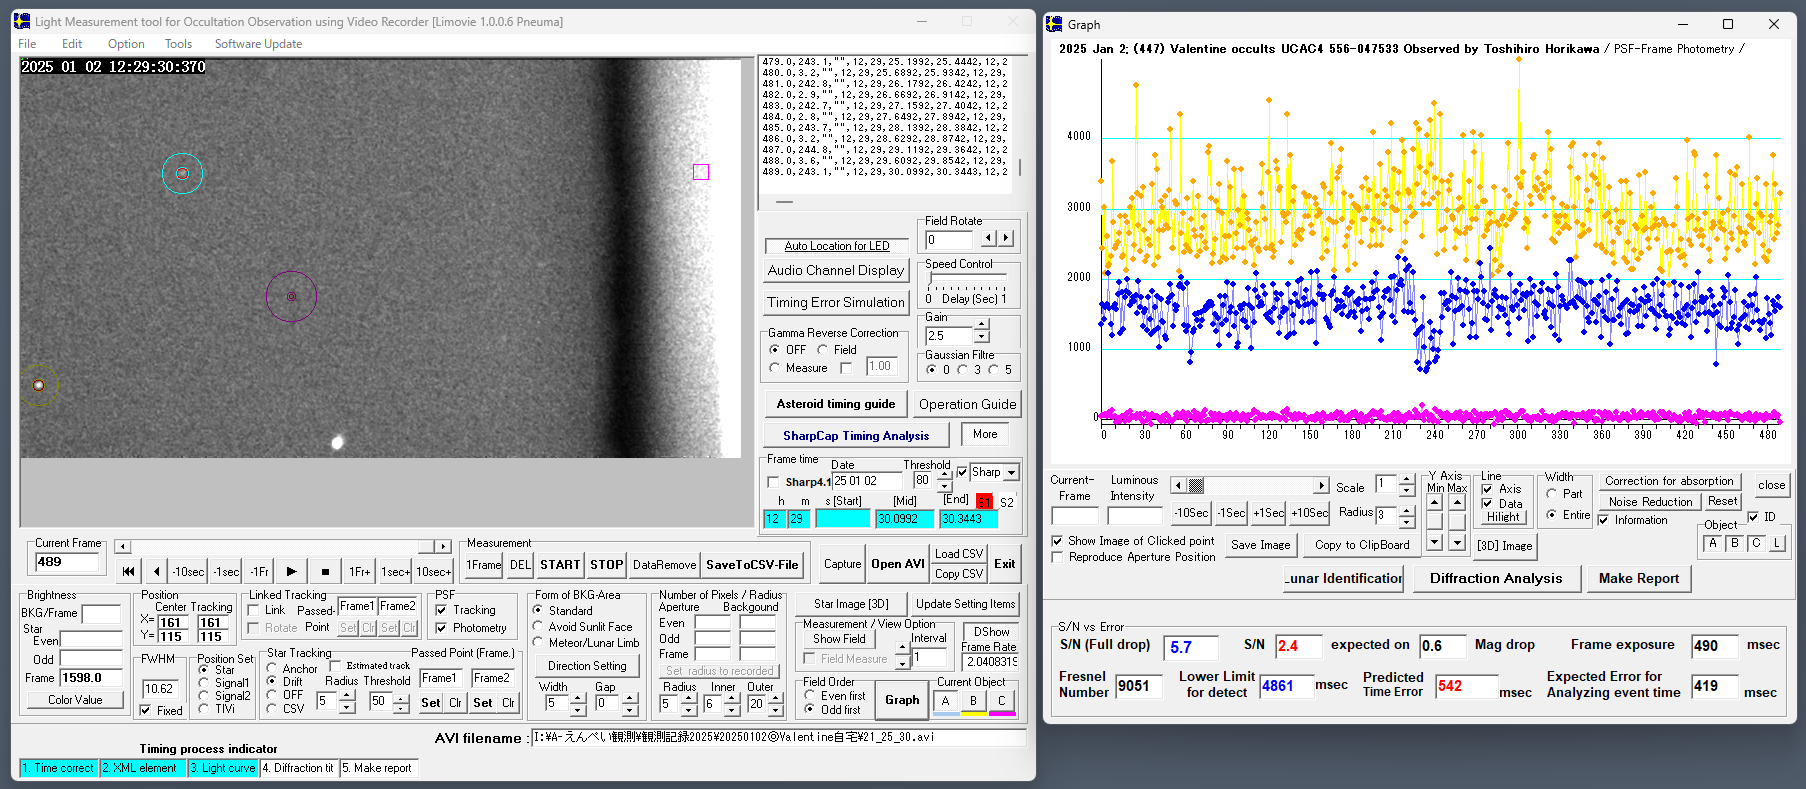The height and width of the screenshot is (789, 1806).
Task: Open the Sharp dropdown in Frame time
Action: click(x=1011, y=473)
